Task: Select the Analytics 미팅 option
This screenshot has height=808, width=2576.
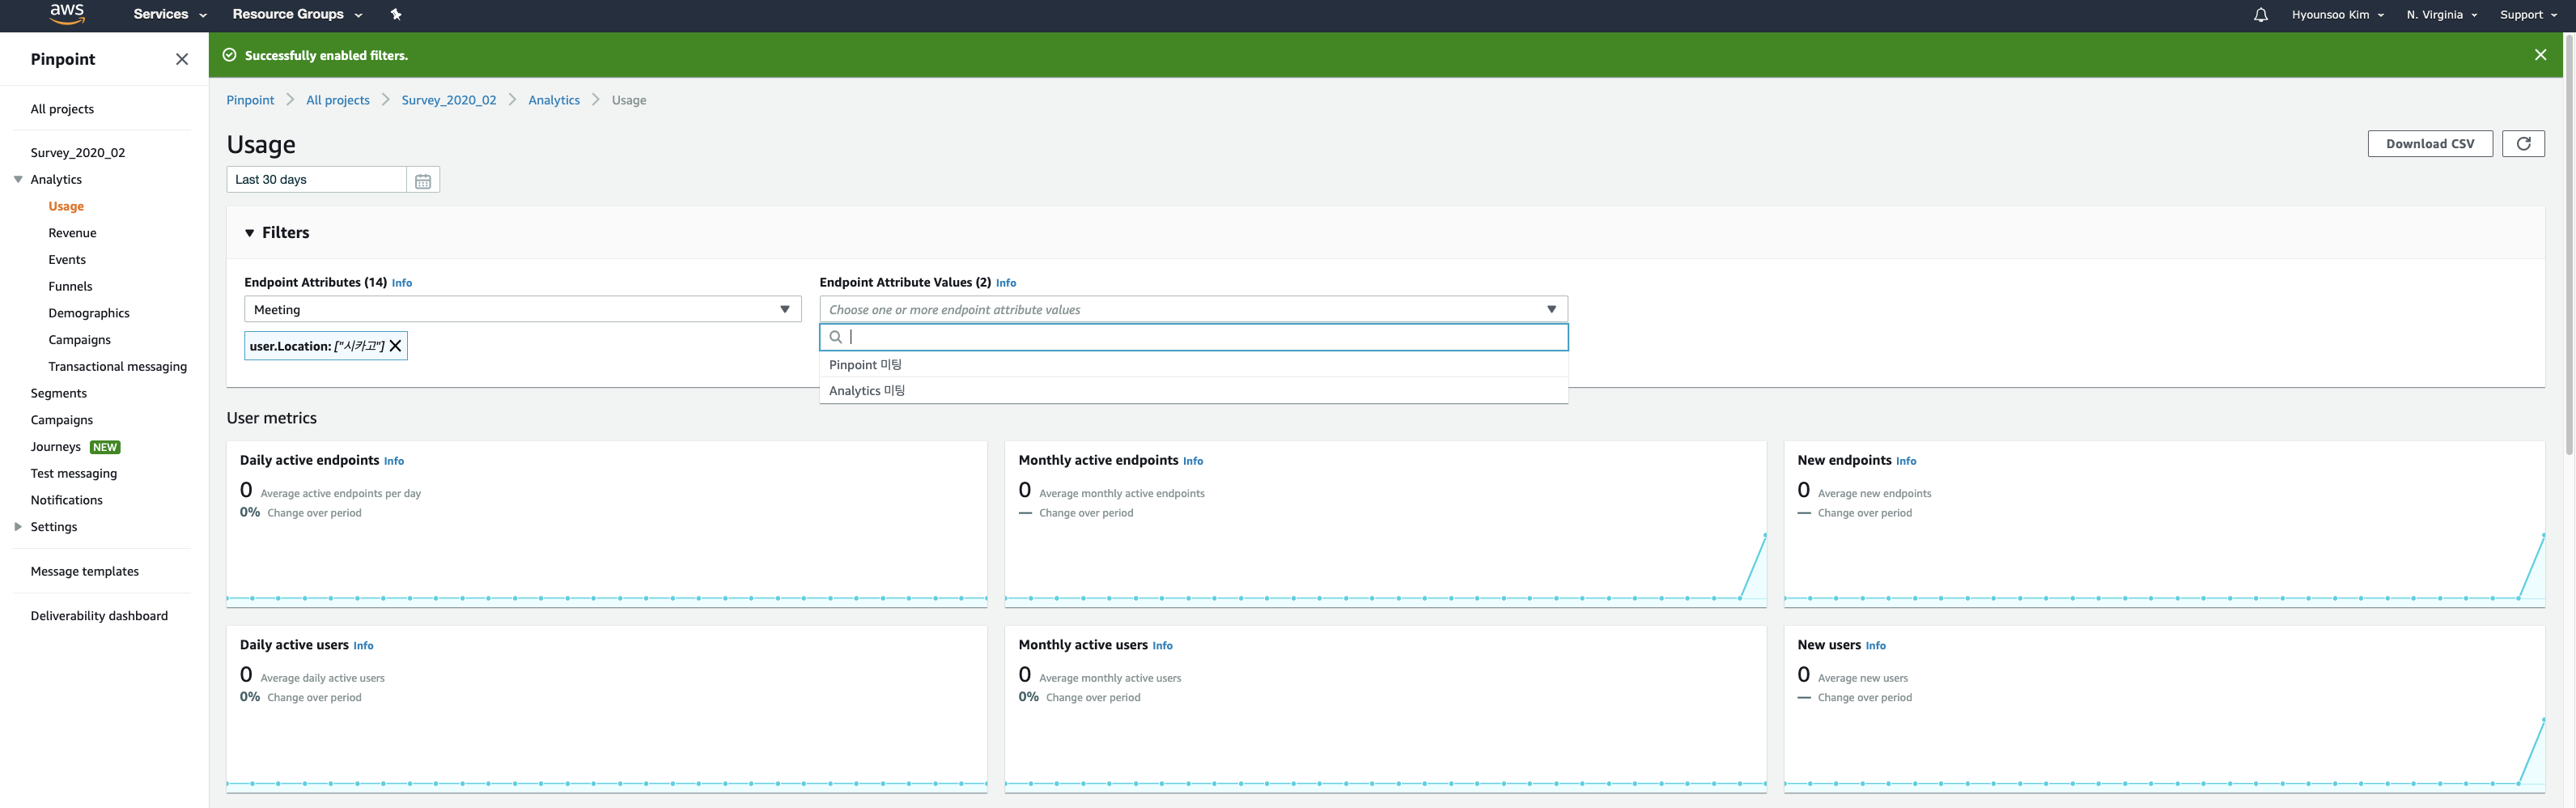Action: (x=1193, y=391)
